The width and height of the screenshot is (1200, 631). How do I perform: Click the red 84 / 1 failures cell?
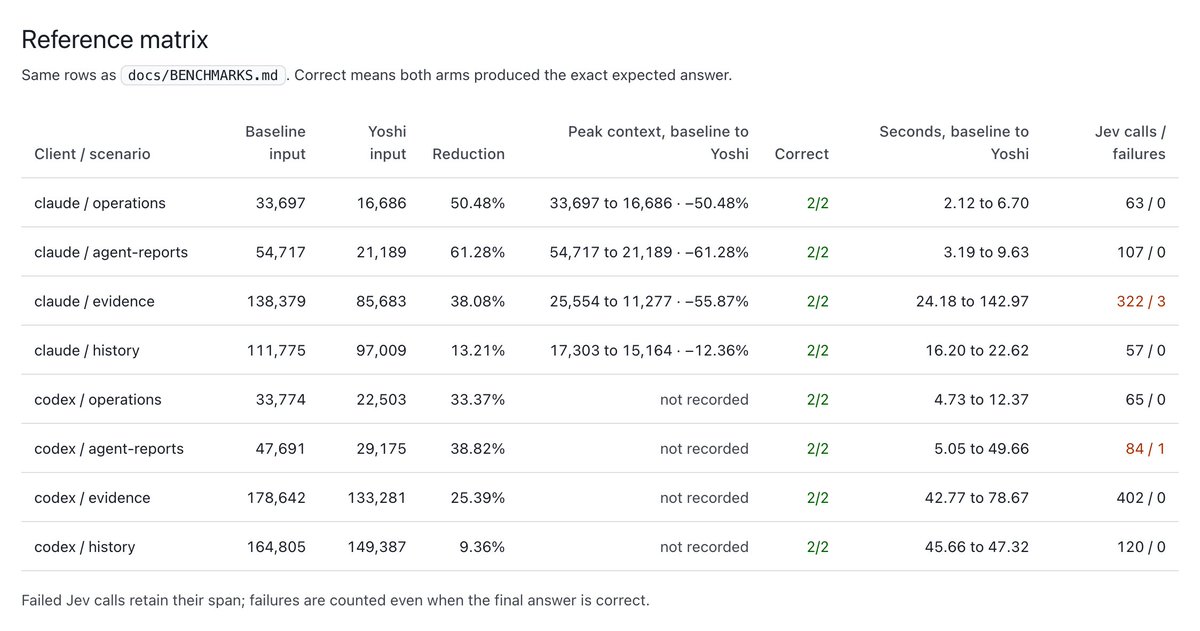(1145, 449)
